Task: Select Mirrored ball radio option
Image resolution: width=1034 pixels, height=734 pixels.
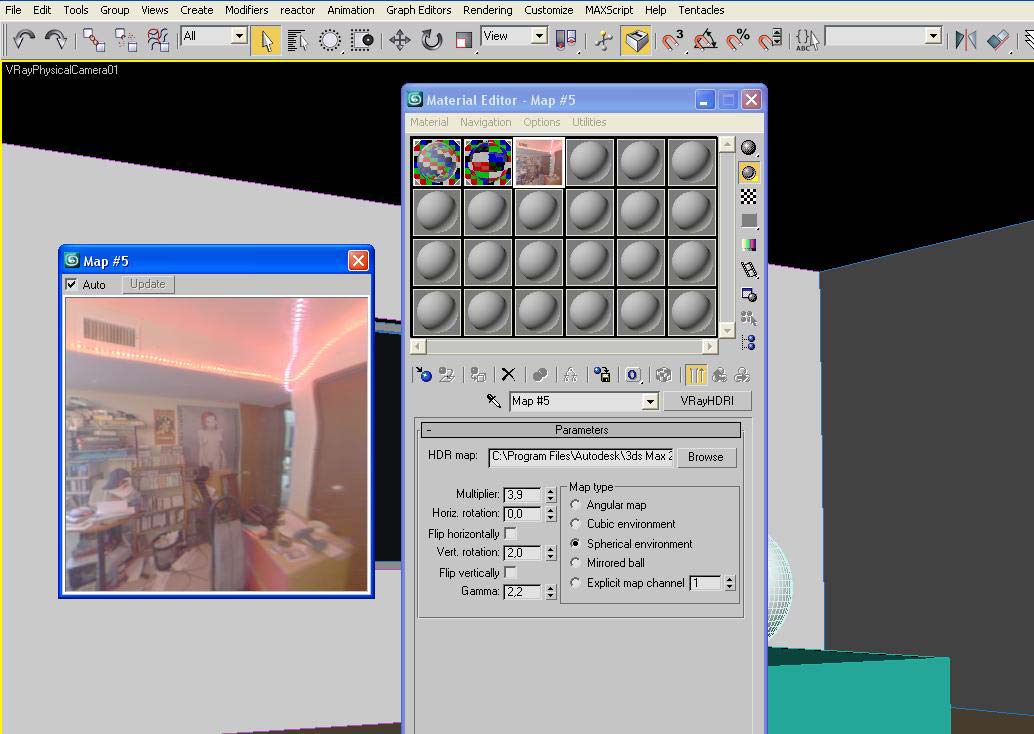Action: (x=576, y=563)
